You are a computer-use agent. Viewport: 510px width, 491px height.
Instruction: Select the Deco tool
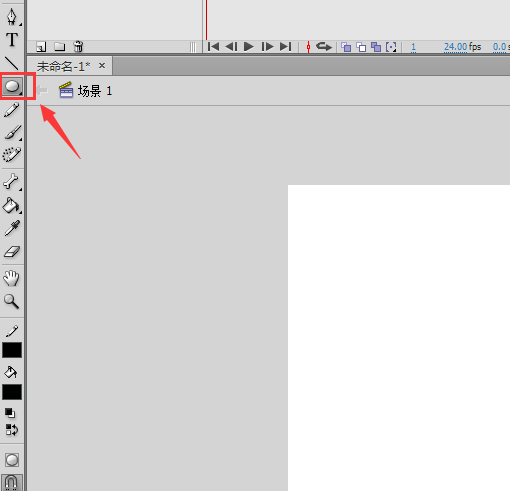click(x=12, y=155)
